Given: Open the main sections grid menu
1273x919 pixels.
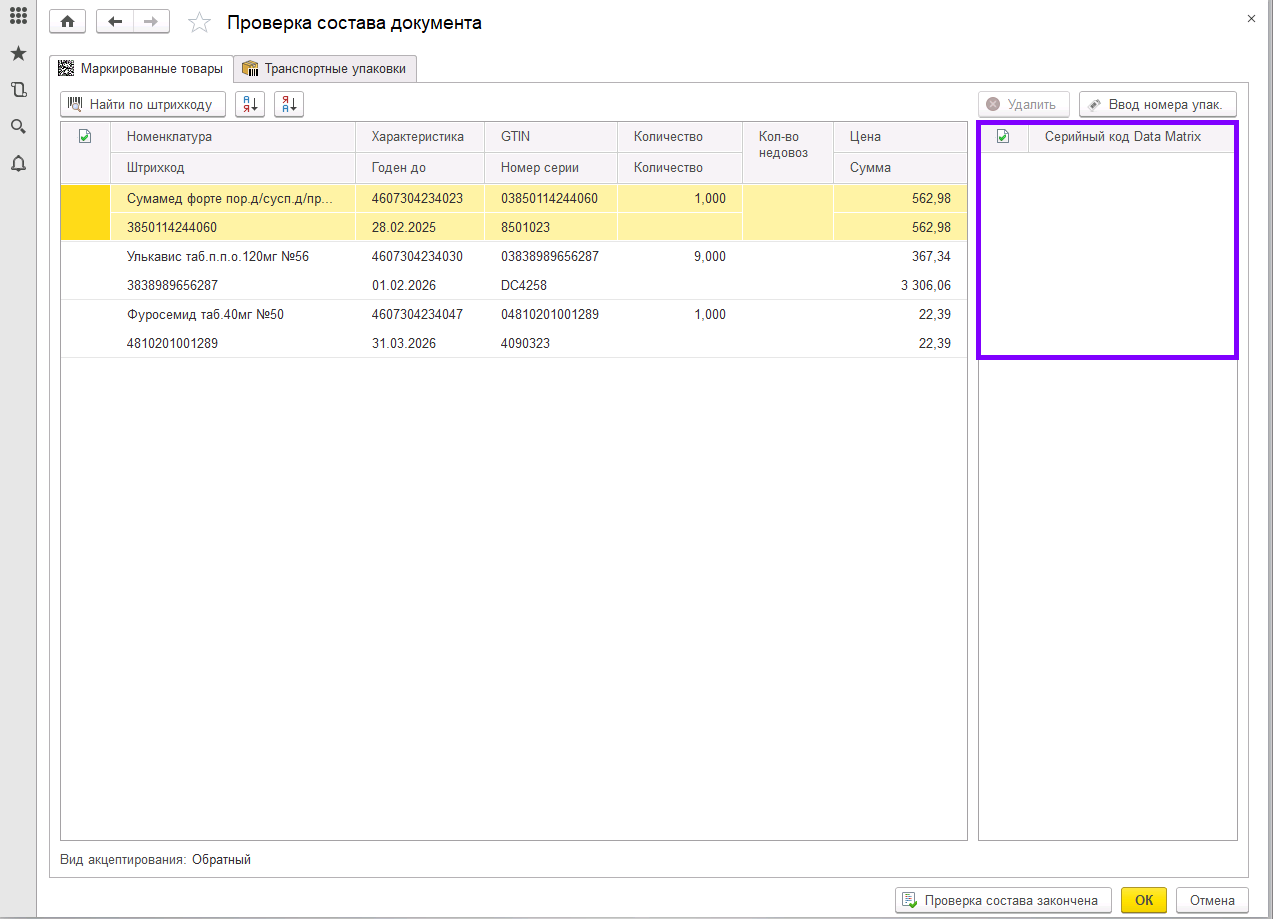Looking at the screenshot, I should click(18, 17).
